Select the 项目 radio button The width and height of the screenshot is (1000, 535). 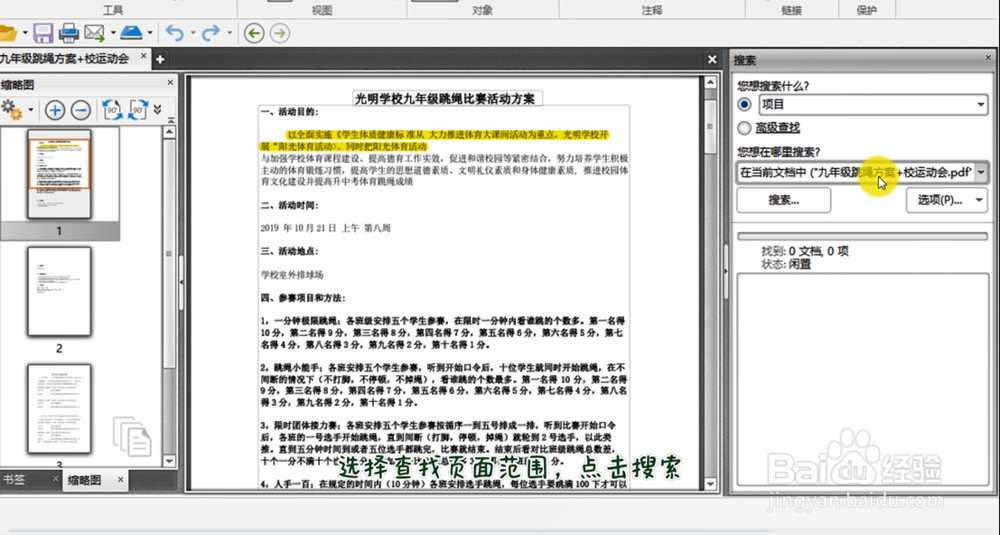[x=744, y=104]
